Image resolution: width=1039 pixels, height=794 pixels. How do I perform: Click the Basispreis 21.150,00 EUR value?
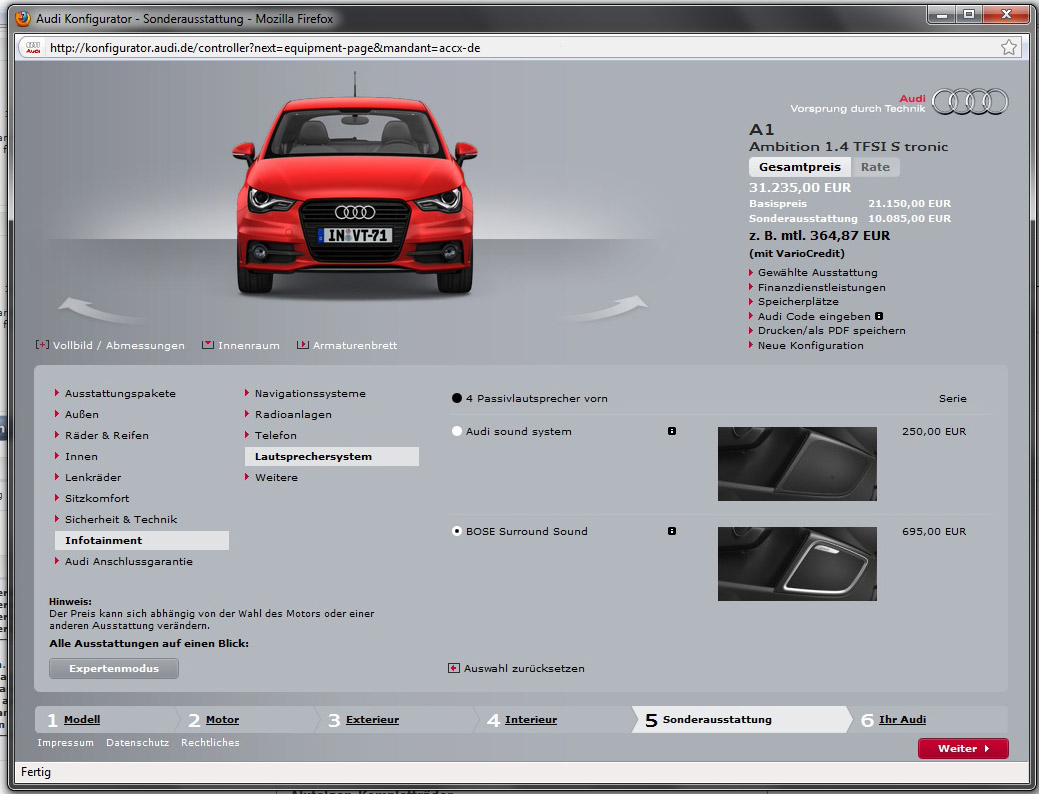pos(909,203)
